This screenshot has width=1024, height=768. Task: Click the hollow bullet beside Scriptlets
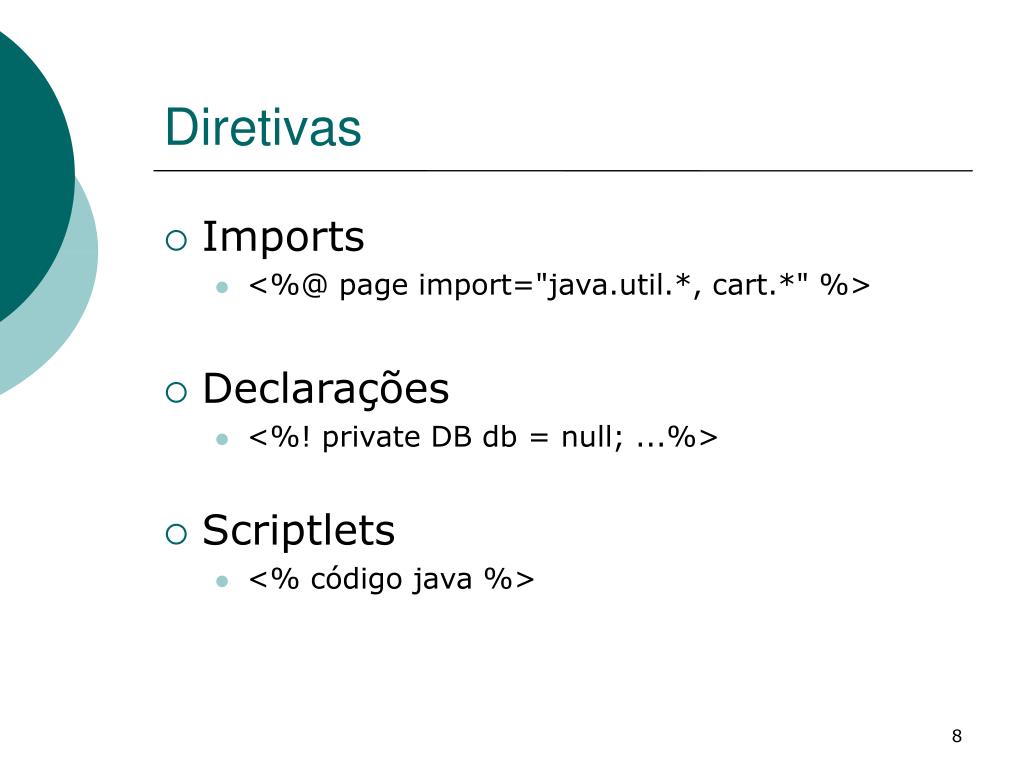tap(176, 534)
